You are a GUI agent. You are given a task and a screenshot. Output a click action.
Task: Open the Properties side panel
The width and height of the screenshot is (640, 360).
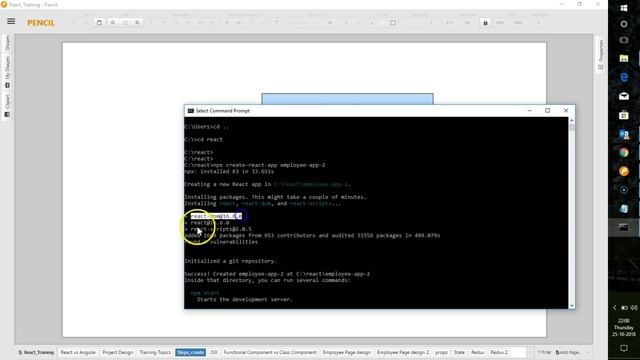[x=600, y=55]
